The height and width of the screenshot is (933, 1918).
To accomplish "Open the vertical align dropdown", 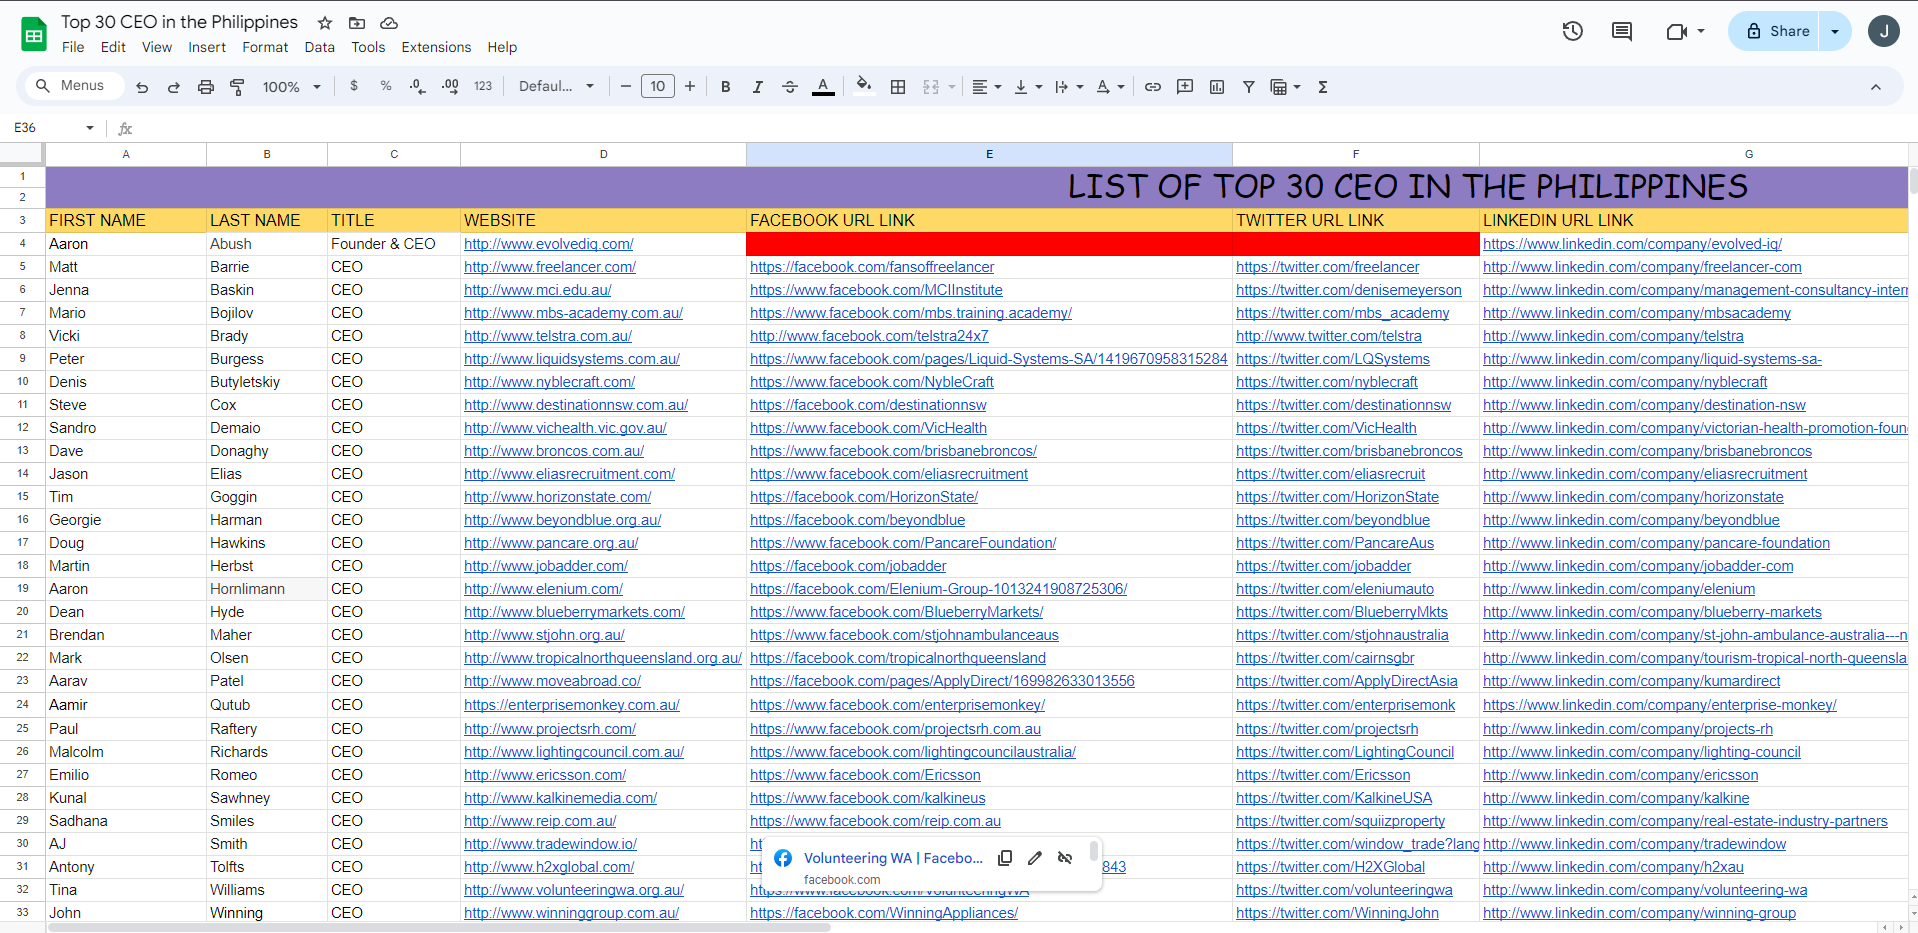I will [x=1028, y=87].
